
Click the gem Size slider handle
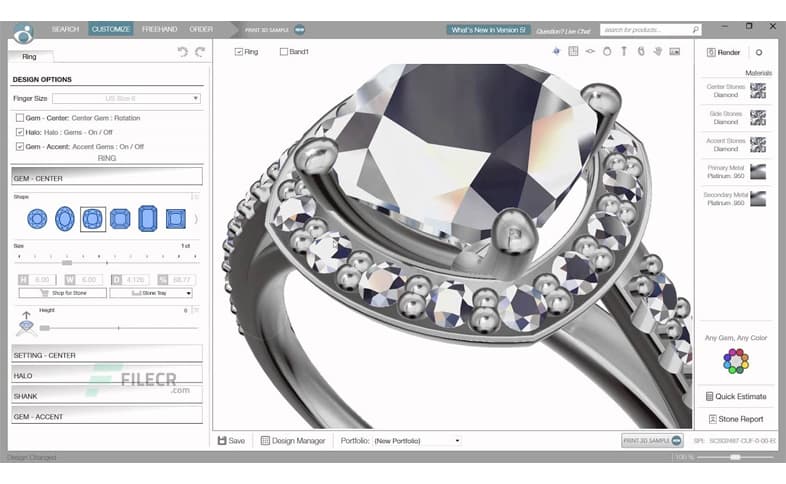[x=67, y=263]
